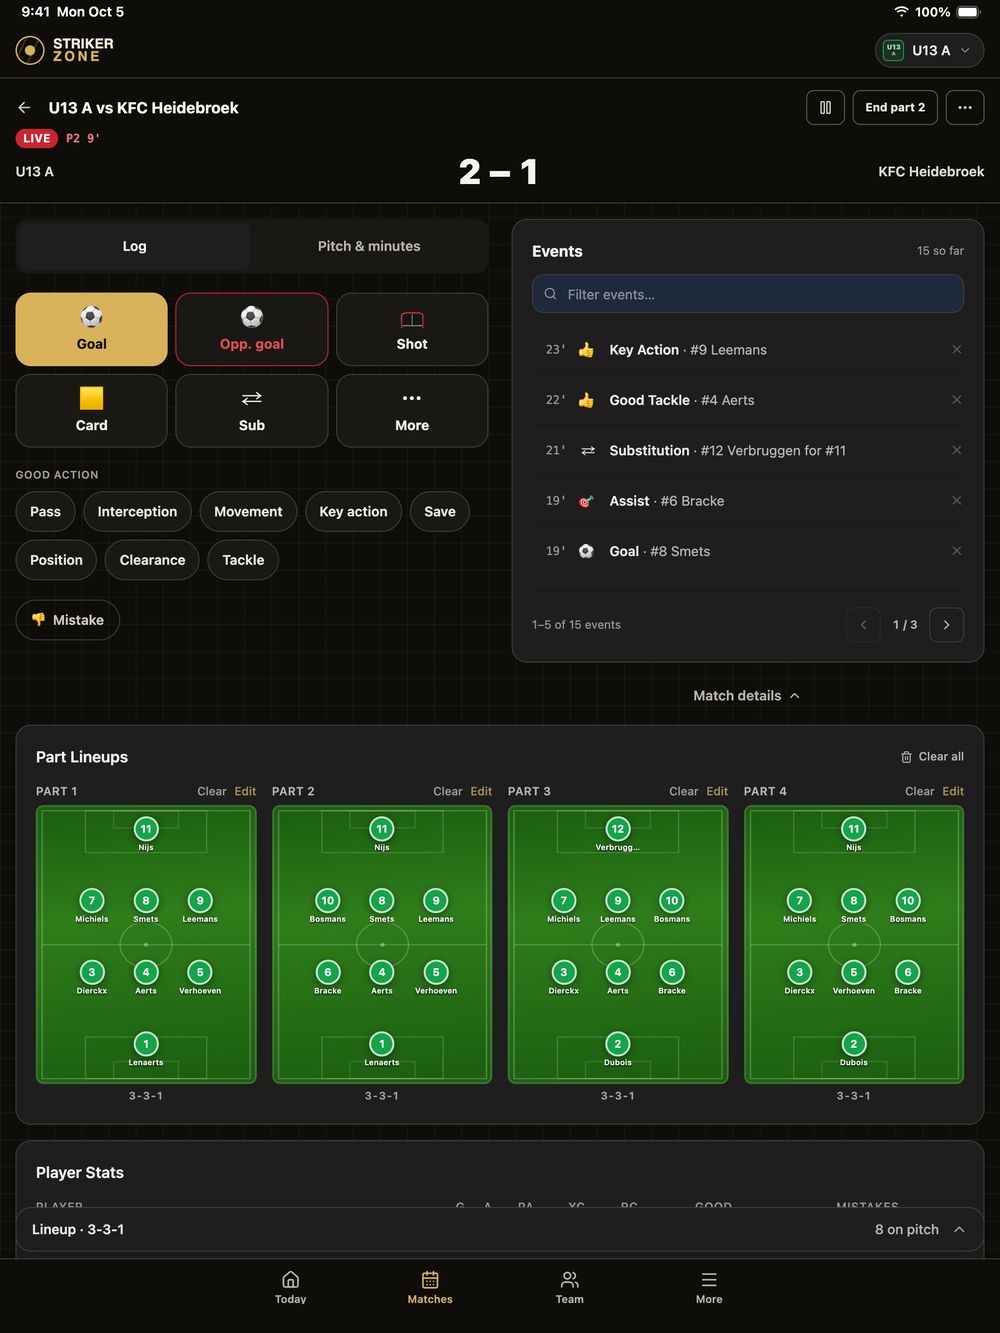Select player 6 Bracke in Part 3 pitch

pyautogui.click(x=672, y=977)
